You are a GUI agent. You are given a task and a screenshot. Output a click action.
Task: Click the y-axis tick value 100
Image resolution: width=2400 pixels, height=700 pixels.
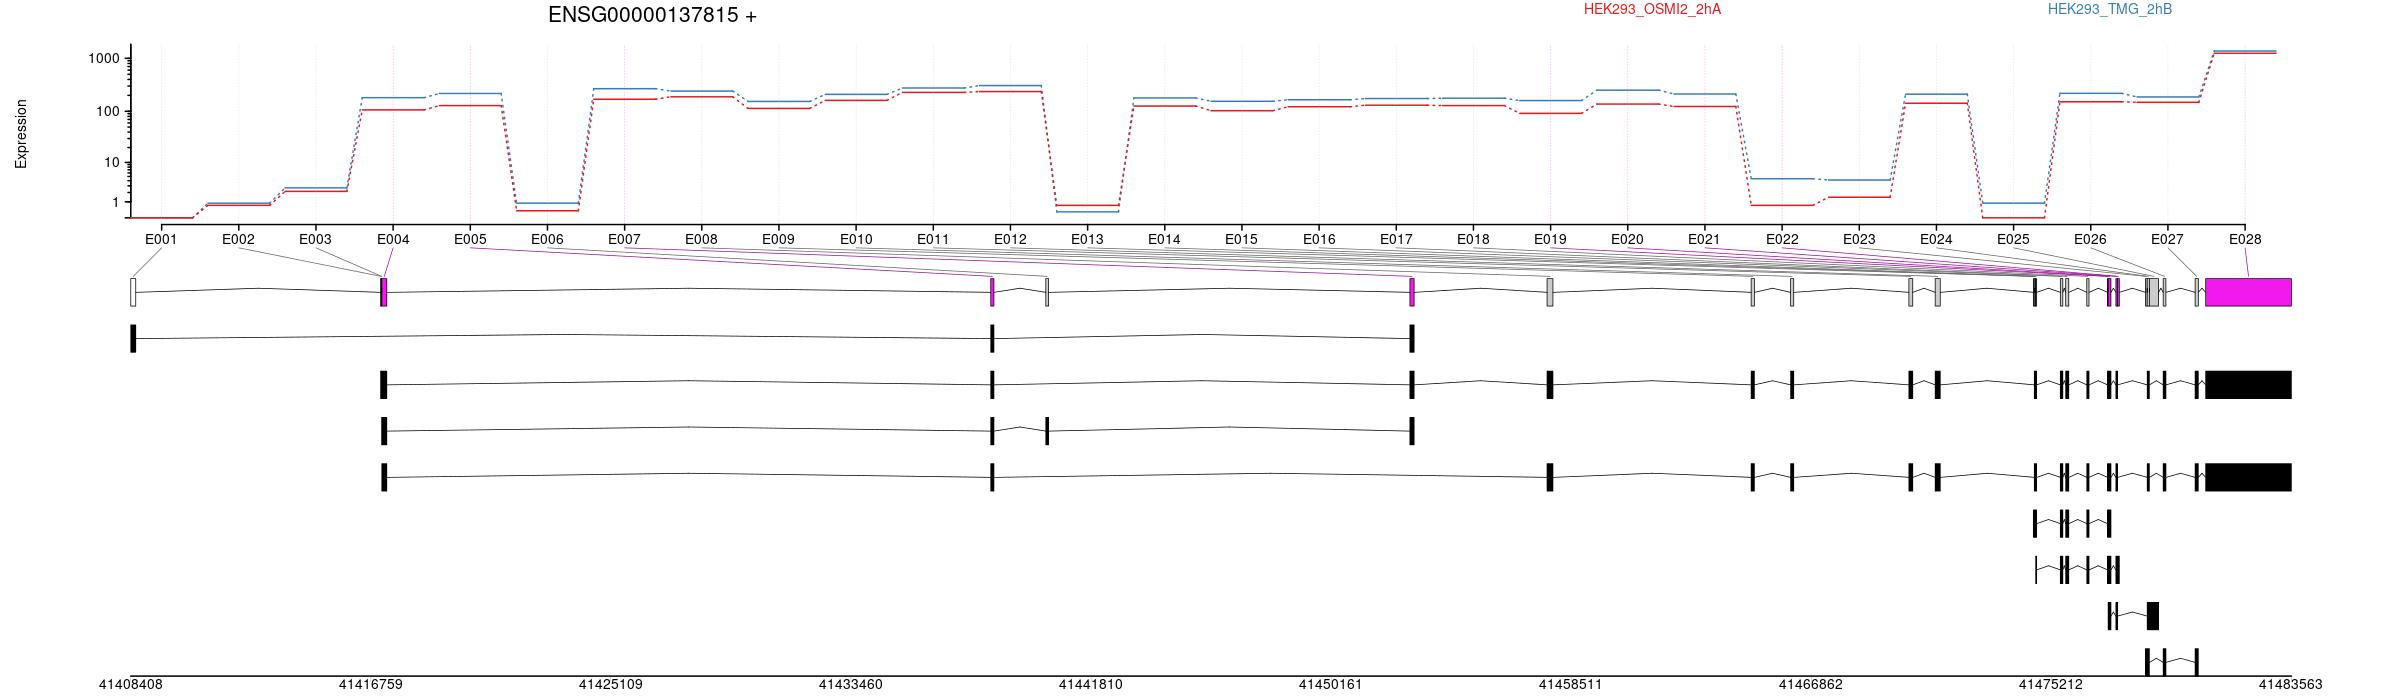coord(108,111)
